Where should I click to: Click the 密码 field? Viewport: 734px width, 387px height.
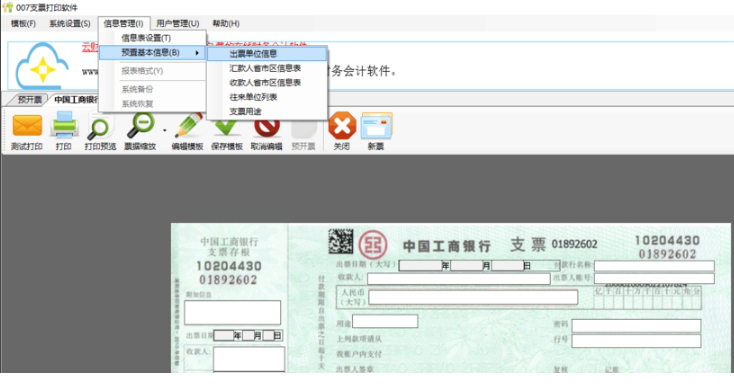pyautogui.click(x=636, y=326)
